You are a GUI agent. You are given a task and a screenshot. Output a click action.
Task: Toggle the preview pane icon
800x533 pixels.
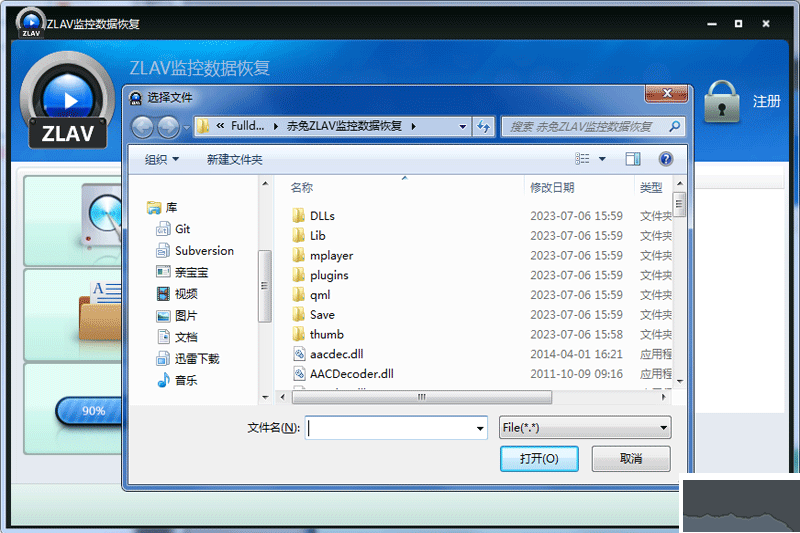(x=633, y=159)
